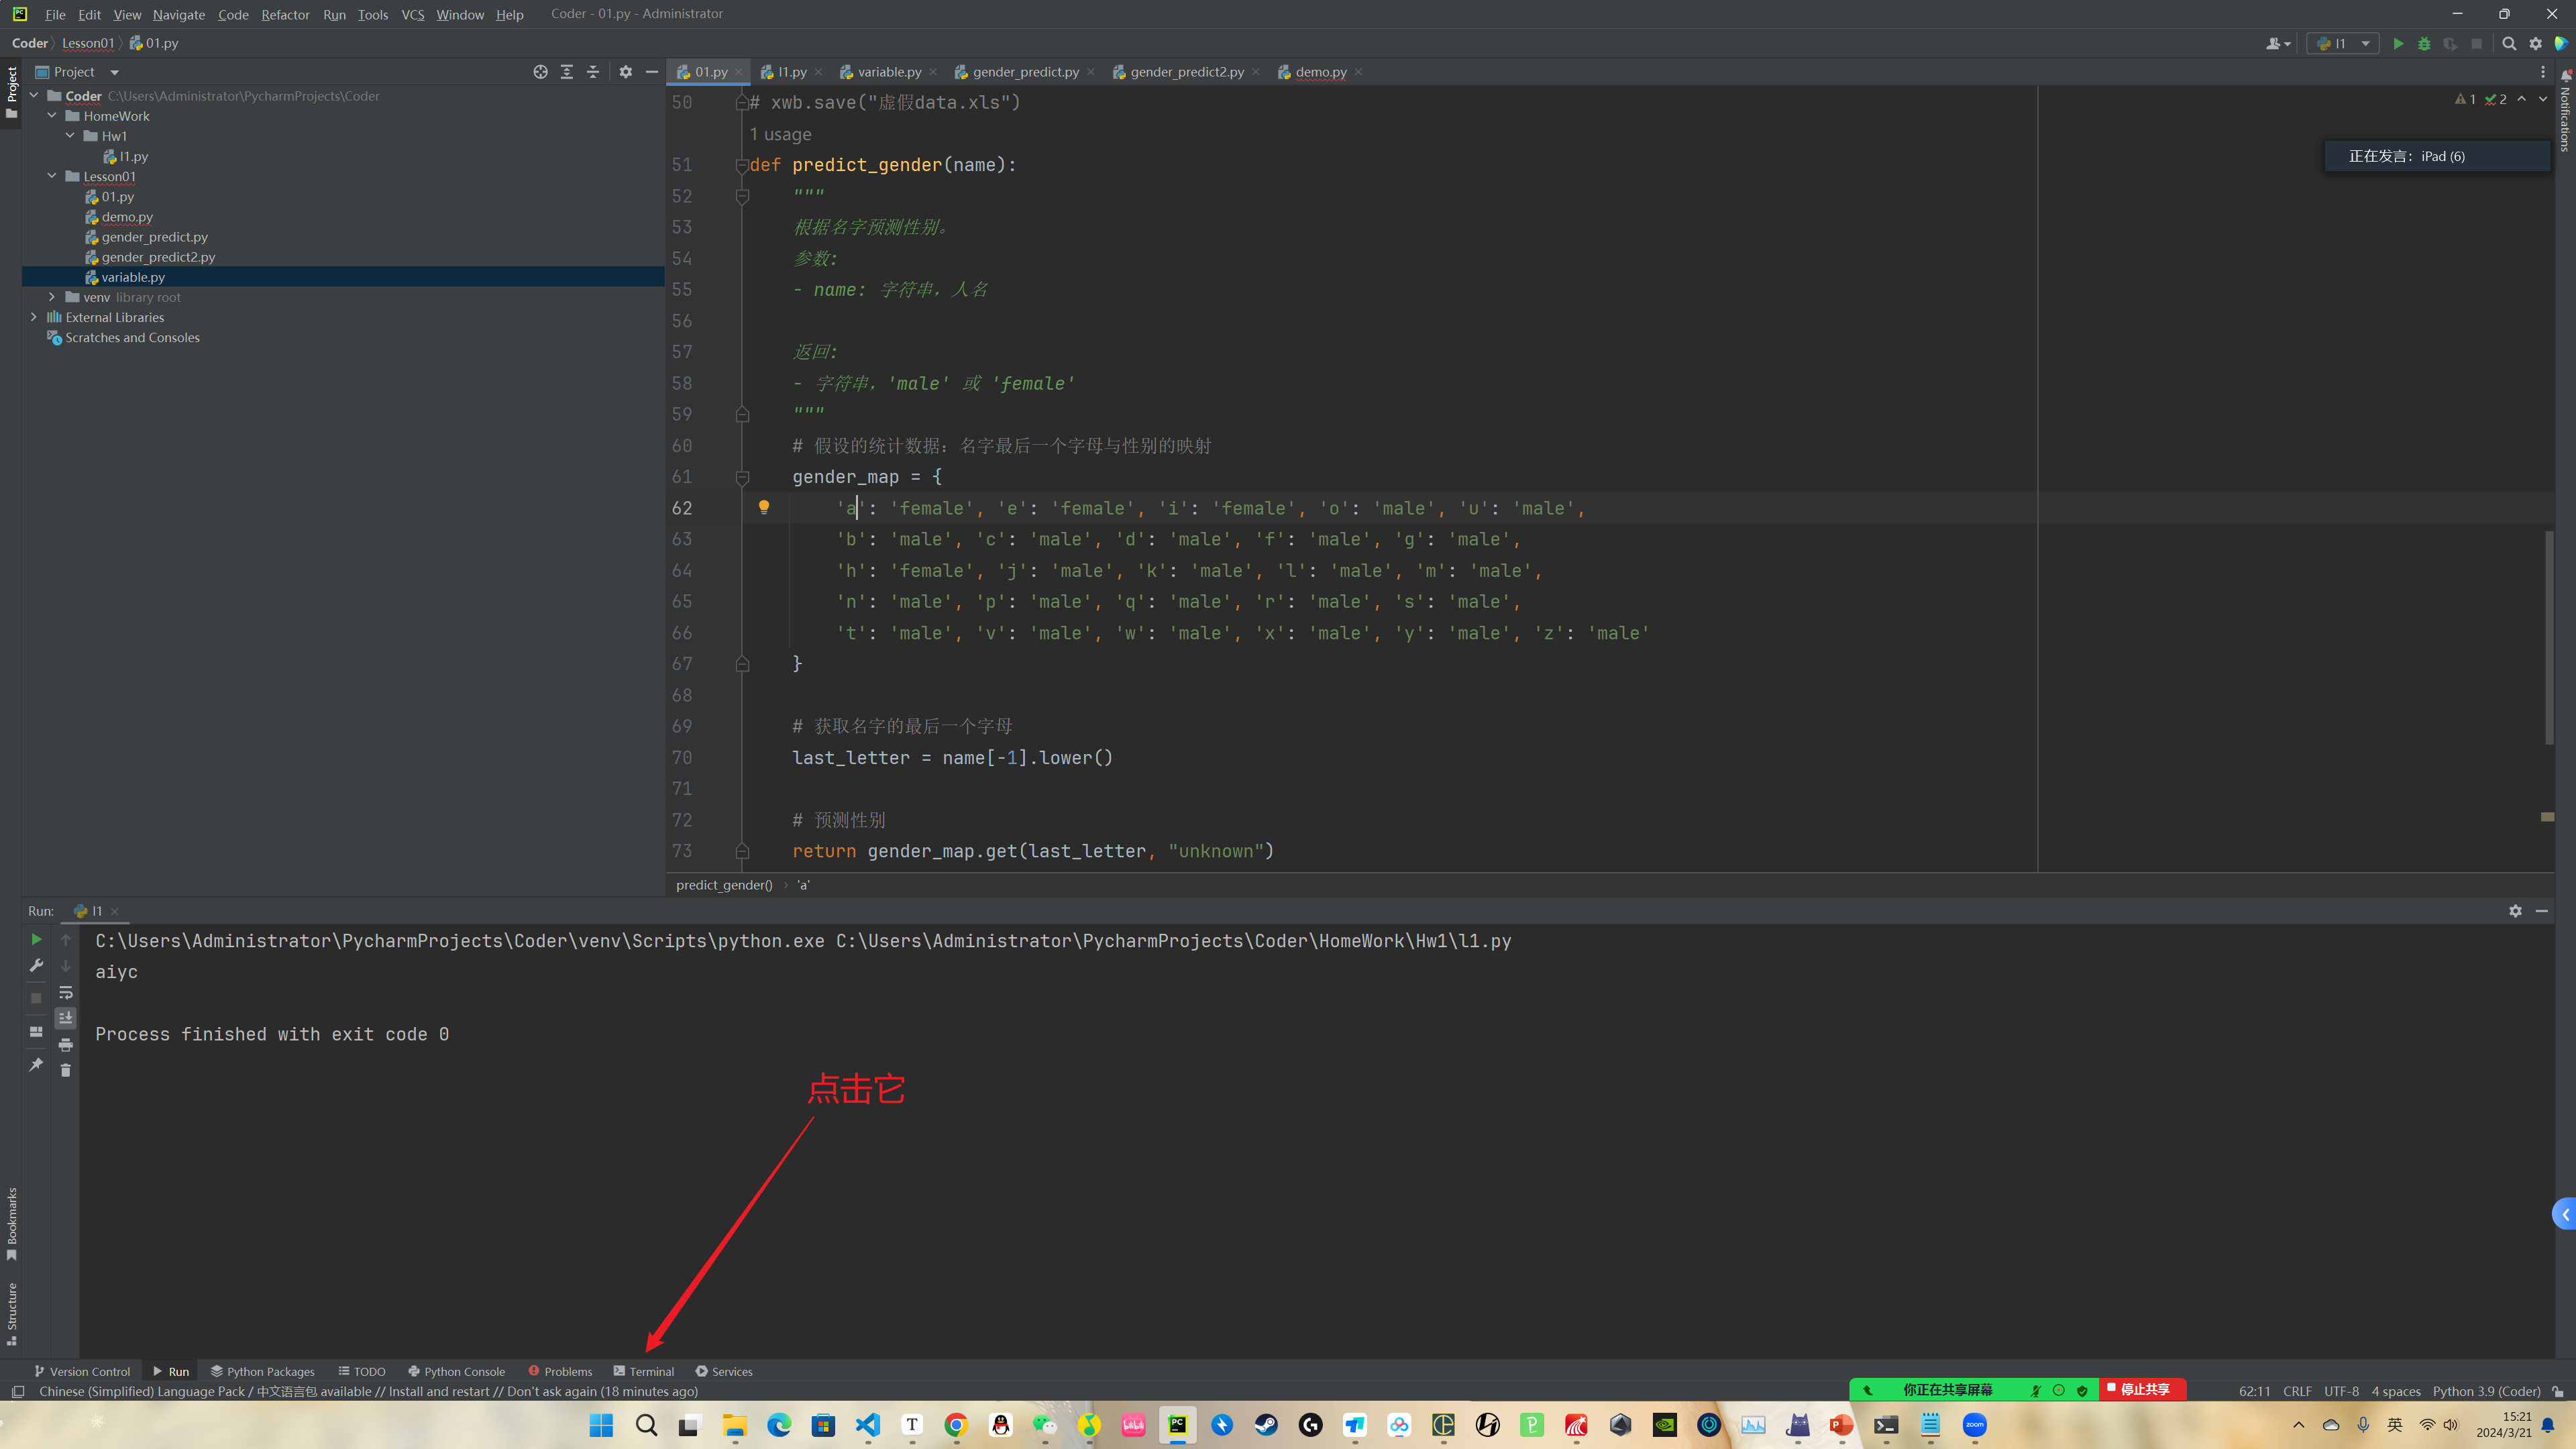Viewport: 2576px width, 1449px height.
Task: Open the VCS menu
Action: 412,14
